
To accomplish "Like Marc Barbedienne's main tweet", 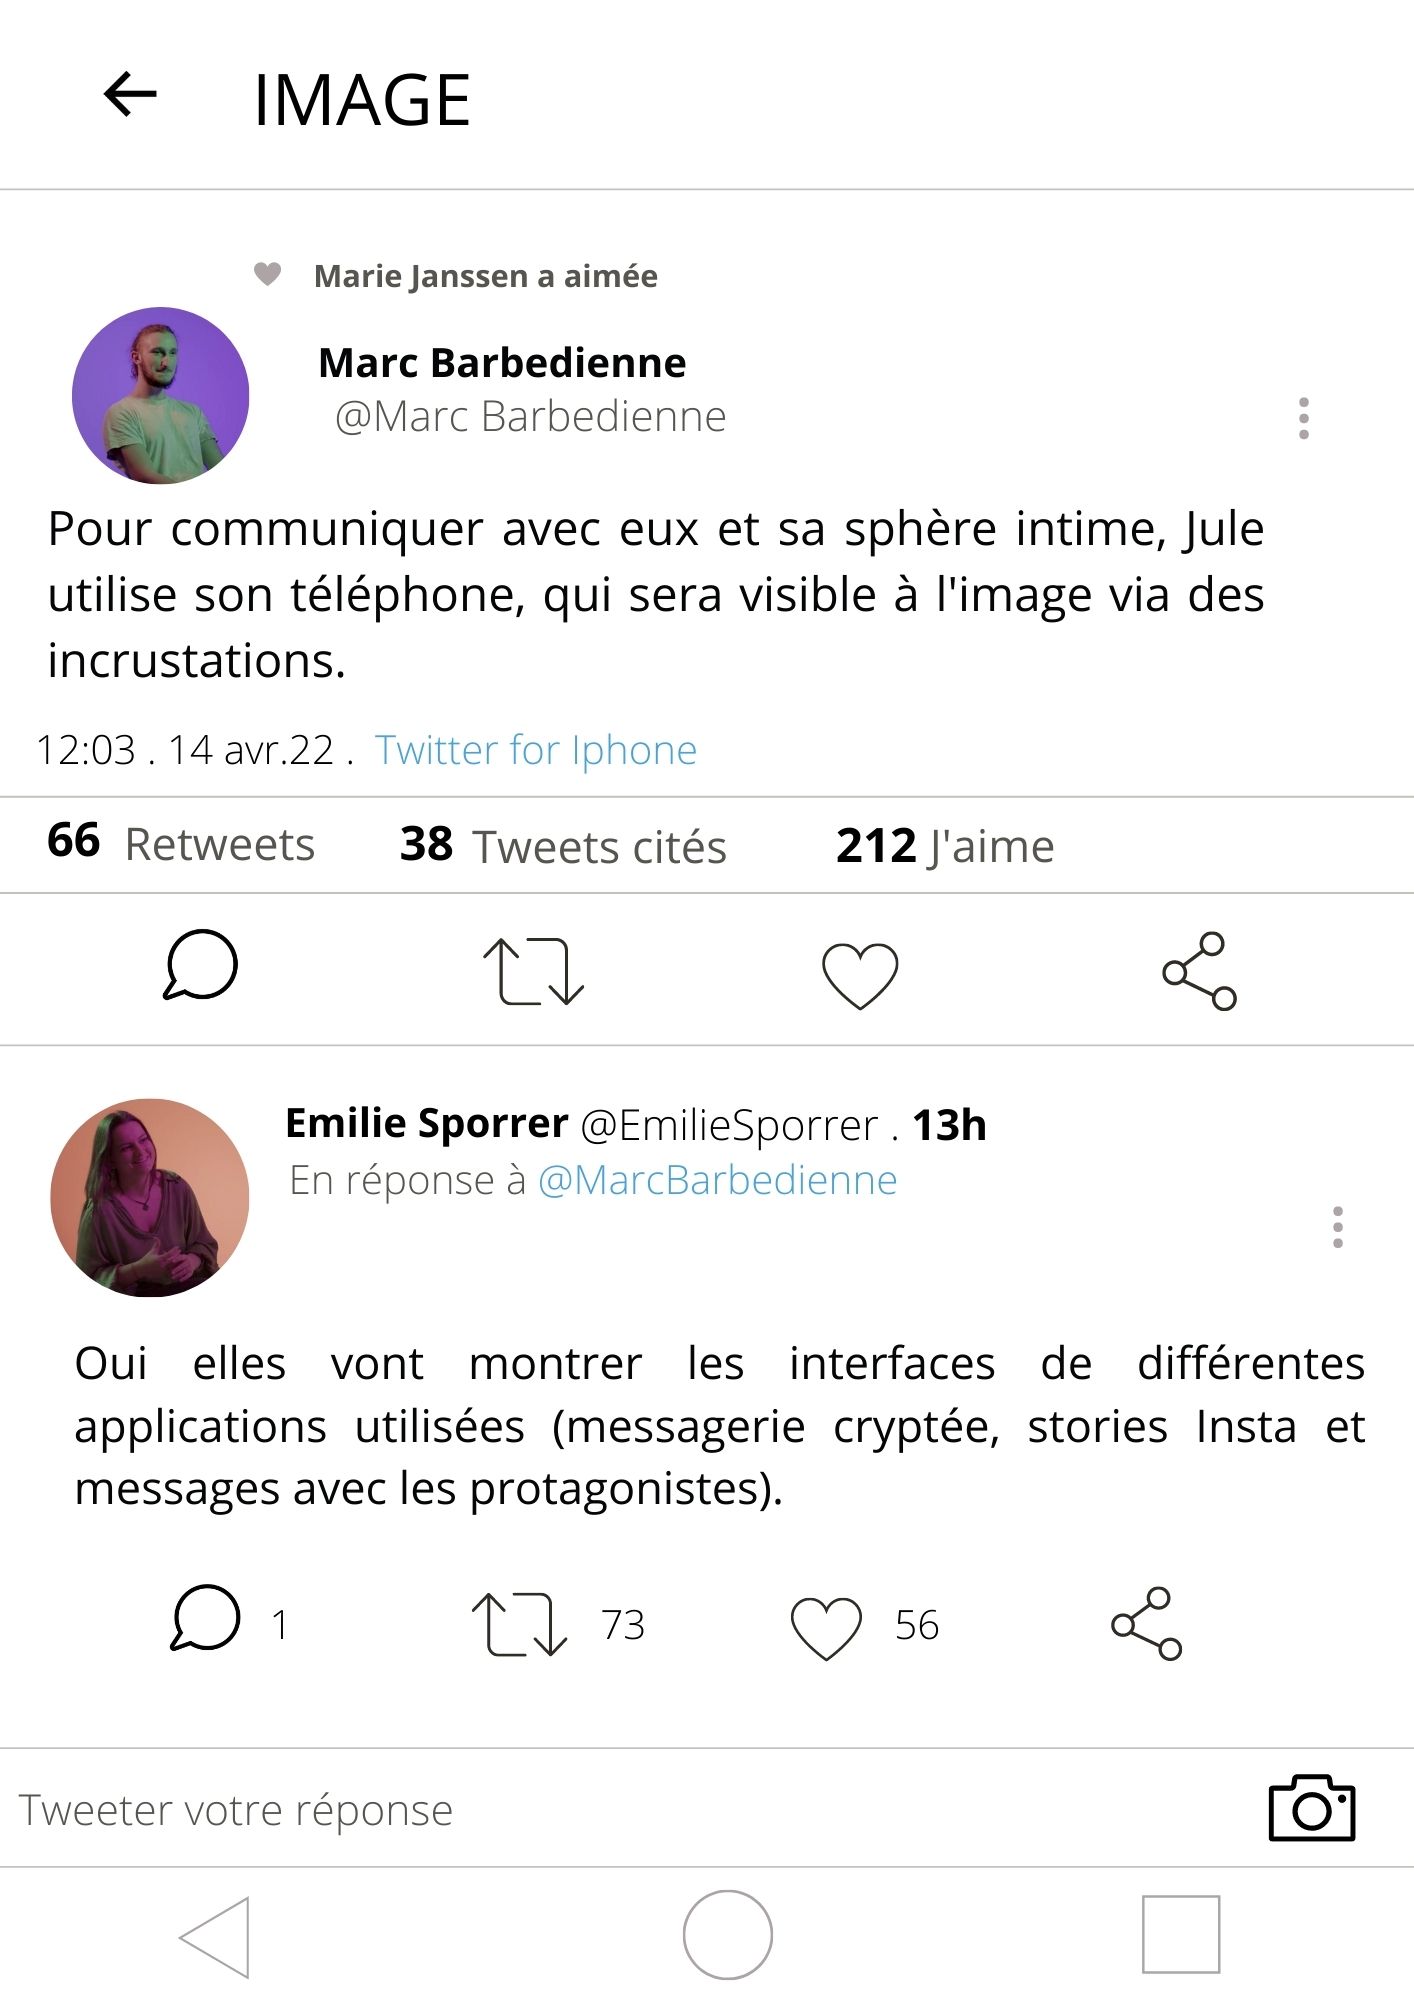I will (x=860, y=975).
